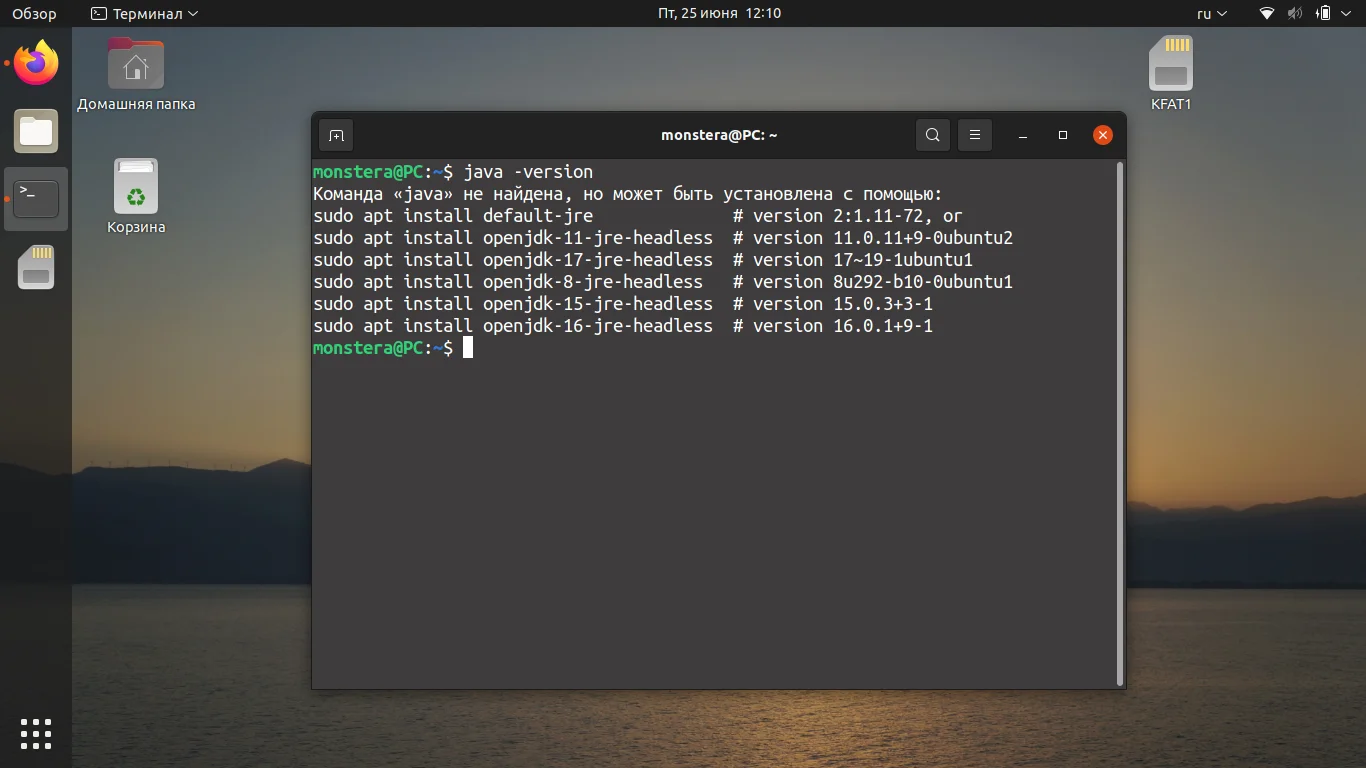The height and width of the screenshot is (768, 1366).
Task: Close the monstera@PC terminal window
Action: 1103,135
